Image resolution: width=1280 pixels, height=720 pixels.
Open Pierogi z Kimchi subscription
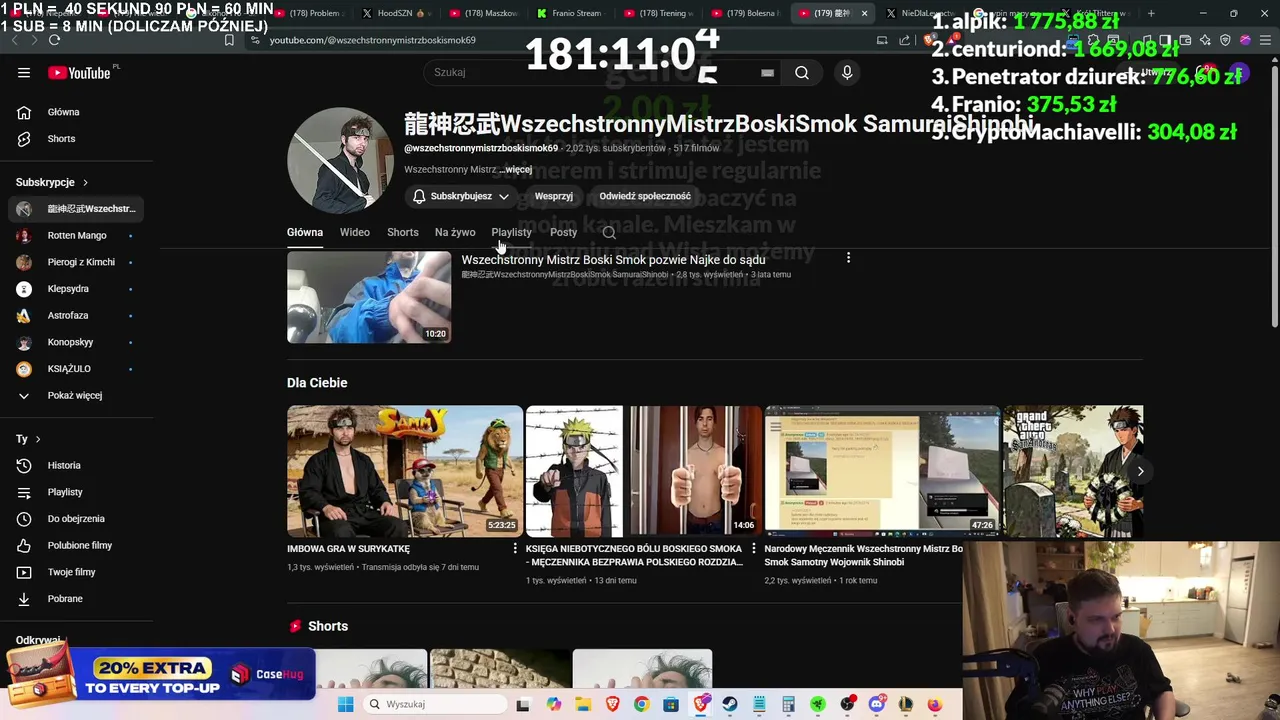coord(76,262)
